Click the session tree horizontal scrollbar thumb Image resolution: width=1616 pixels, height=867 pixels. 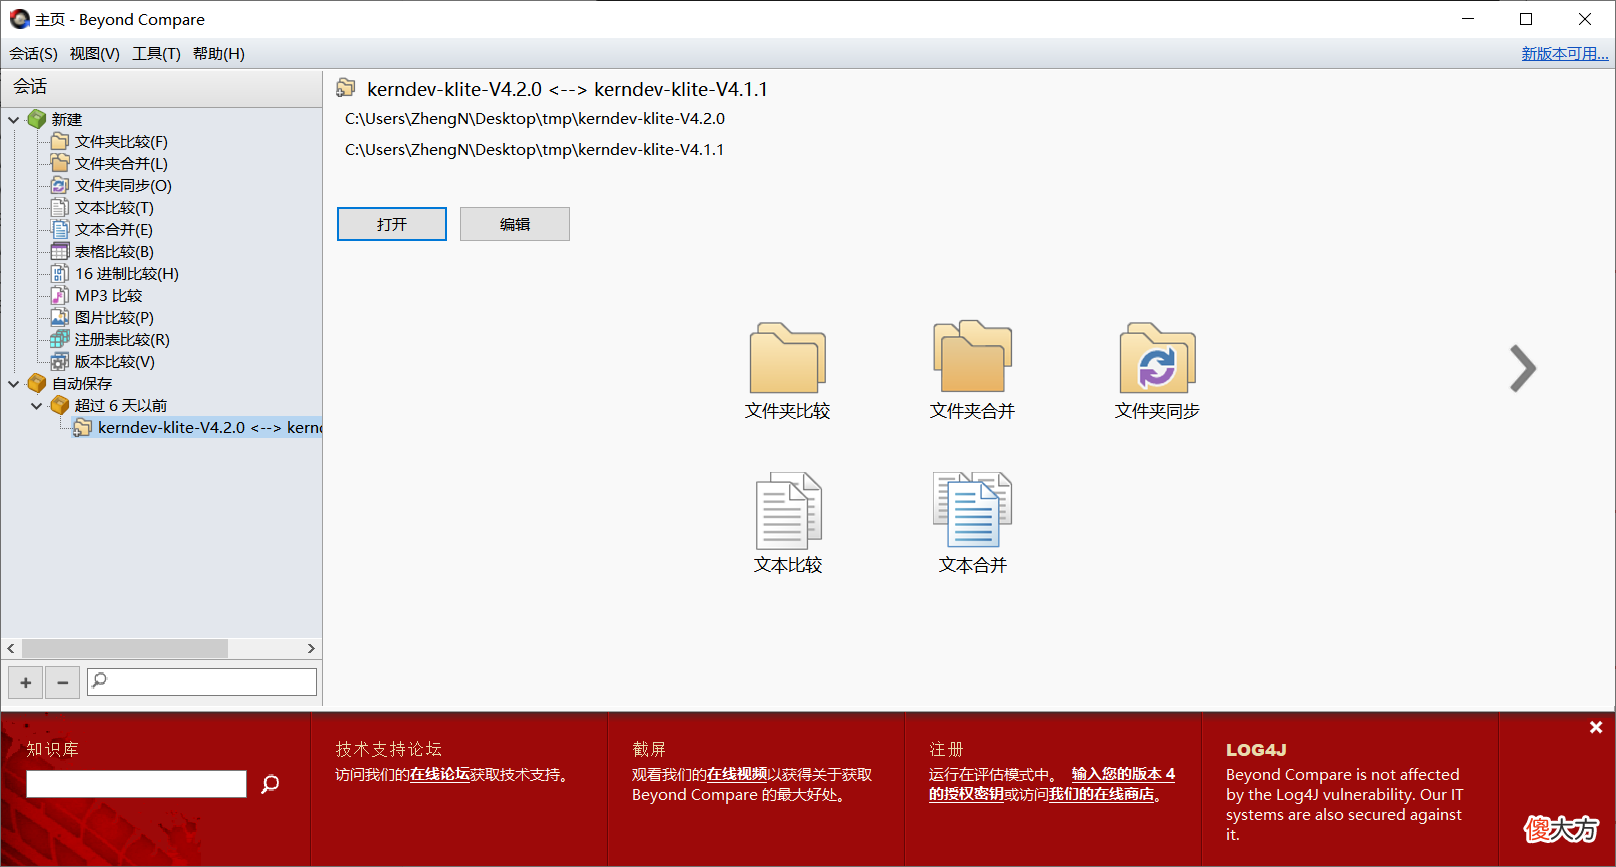coord(125,648)
